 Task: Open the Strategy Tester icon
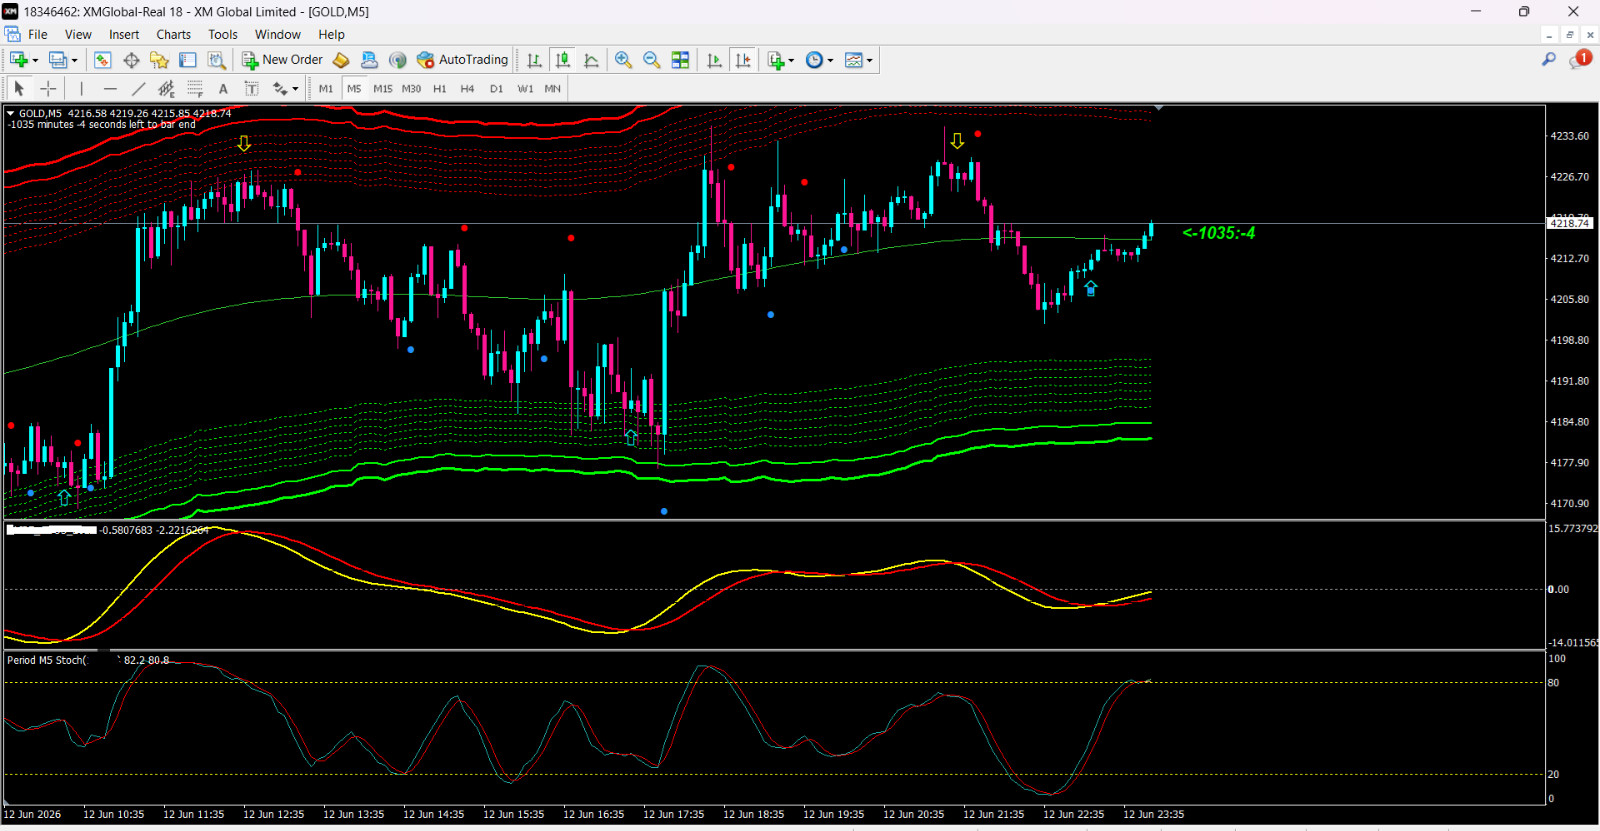click(x=216, y=60)
